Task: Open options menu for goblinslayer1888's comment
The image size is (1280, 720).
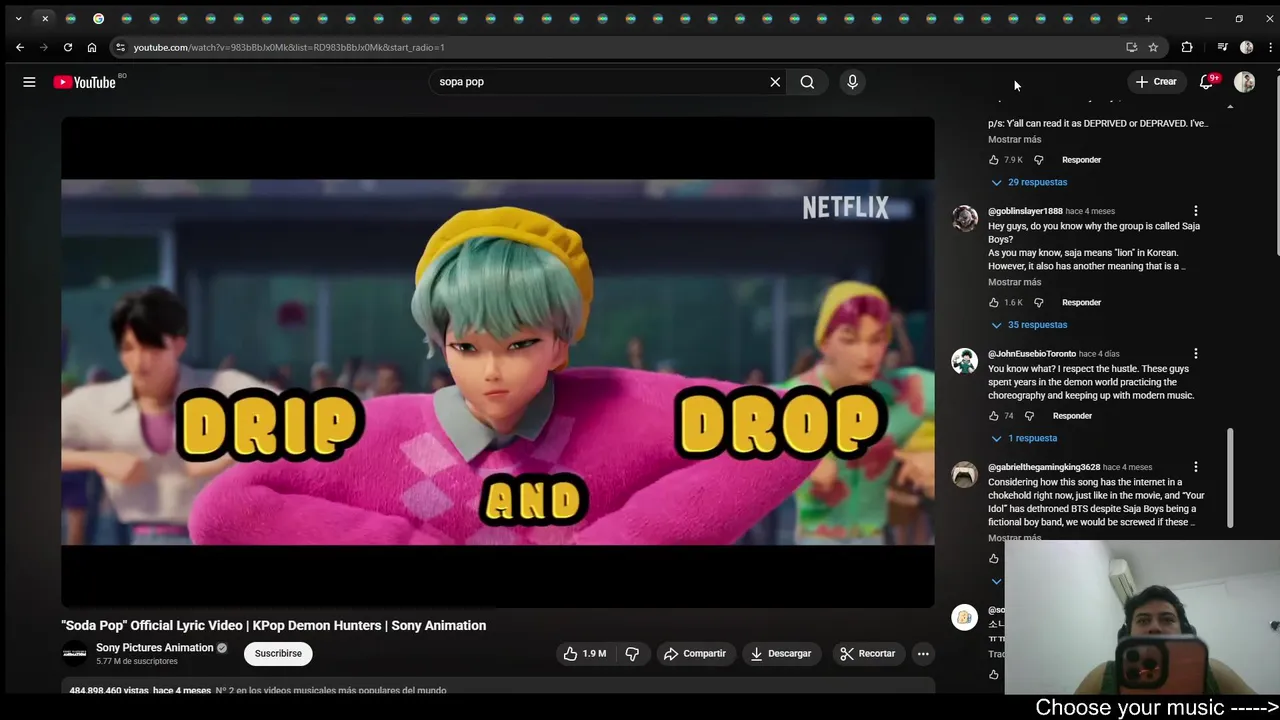Action: tap(1195, 211)
